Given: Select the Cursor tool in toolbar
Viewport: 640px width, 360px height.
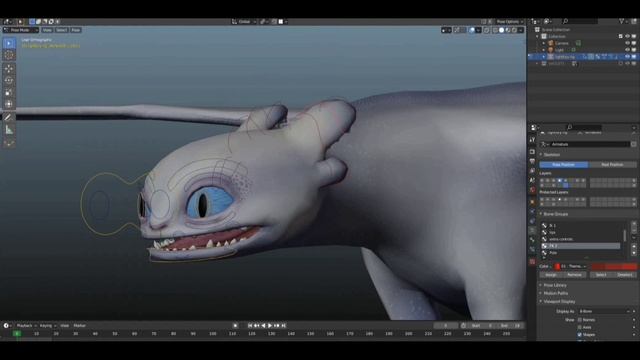Looking at the screenshot, I should (x=9, y=55).
